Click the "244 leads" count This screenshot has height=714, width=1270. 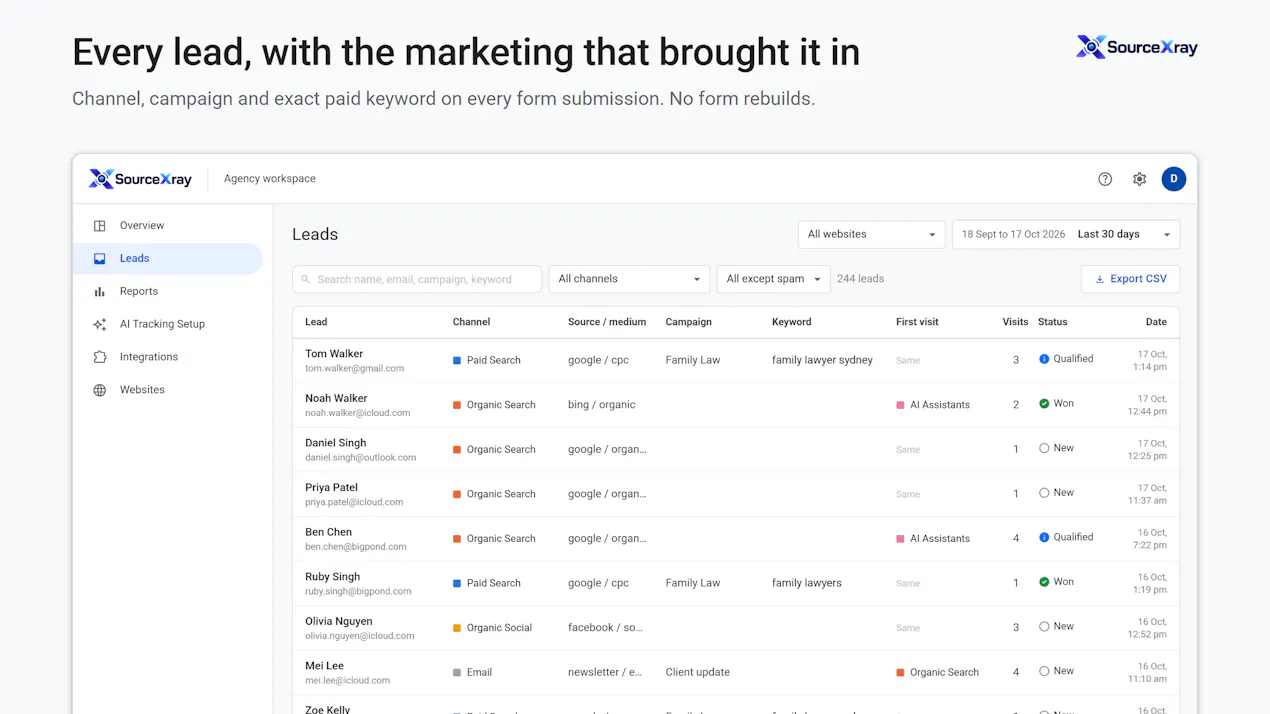click(x=860, y=279)
